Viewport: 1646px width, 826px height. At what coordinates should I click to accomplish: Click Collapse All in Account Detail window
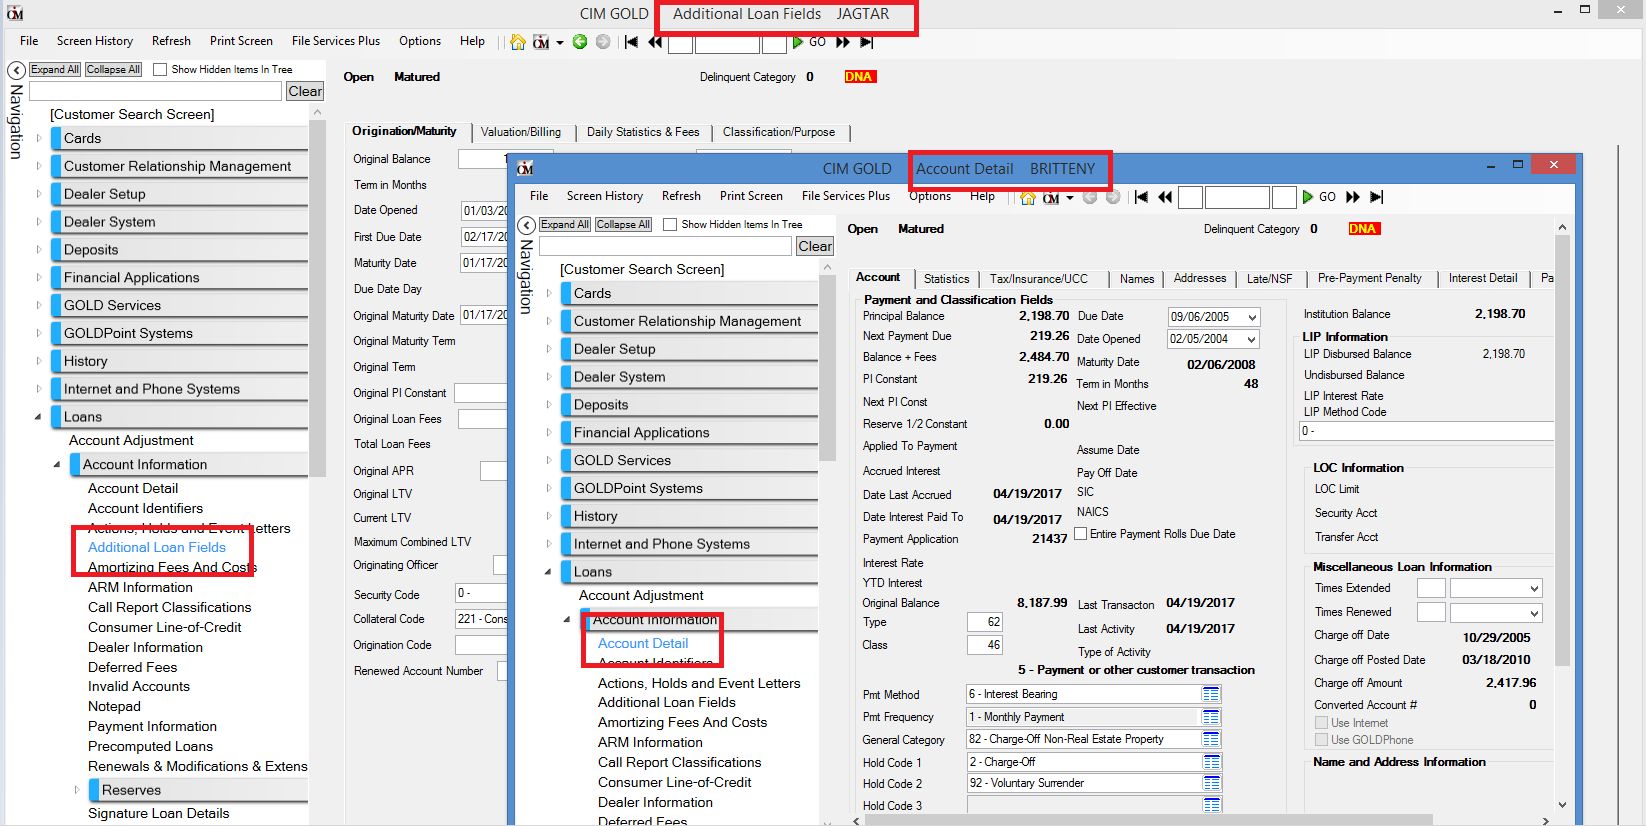click(624, 225)
